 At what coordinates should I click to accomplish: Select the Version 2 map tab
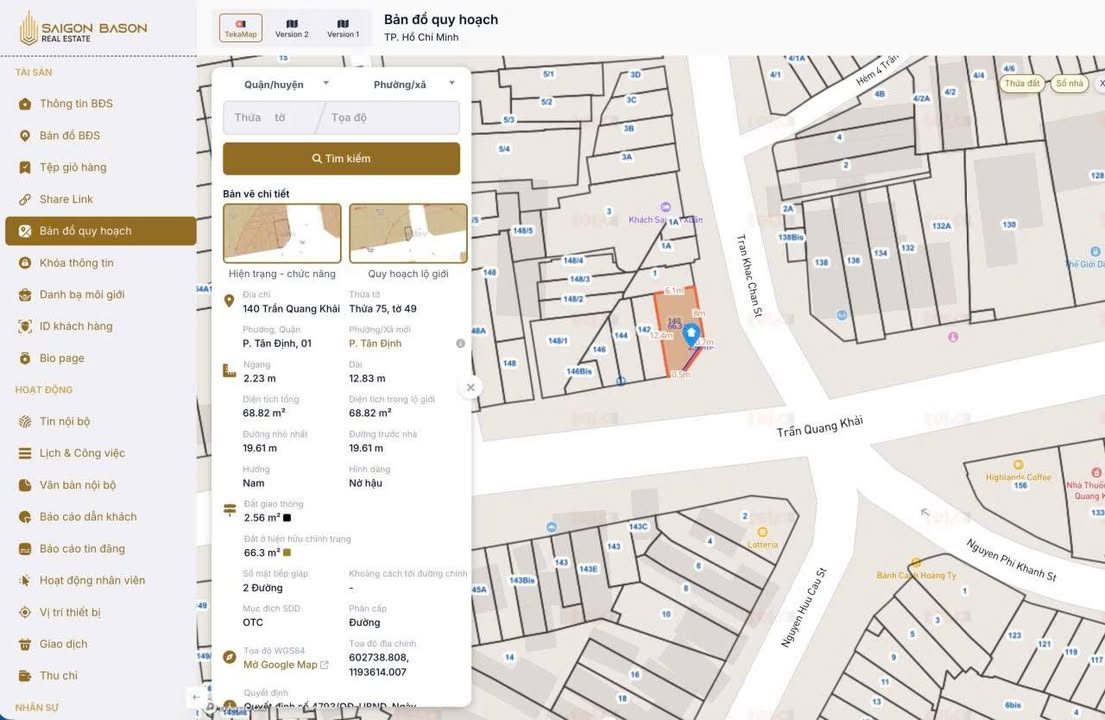[x=292, y=28]
